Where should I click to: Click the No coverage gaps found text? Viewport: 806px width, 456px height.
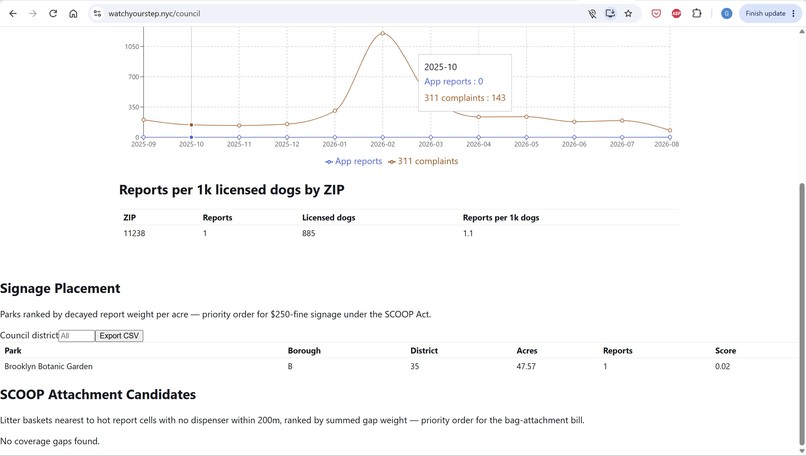pos(50,441)
